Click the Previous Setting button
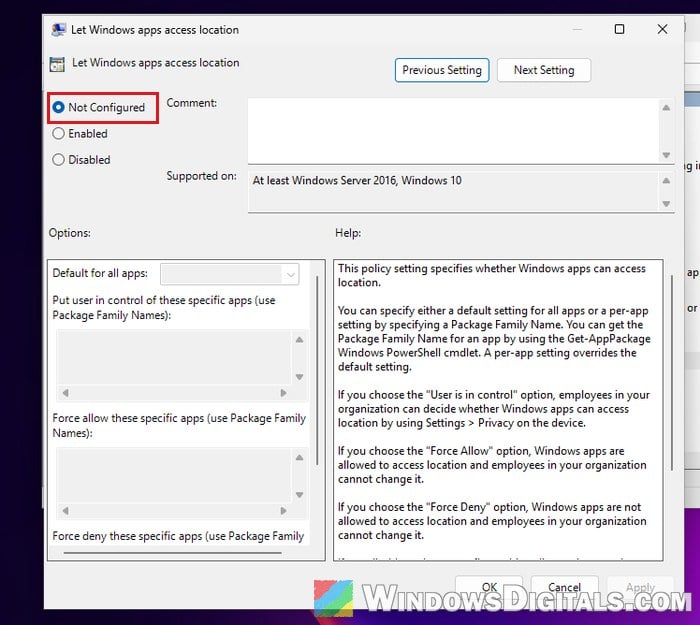The image size is (700, 625). [442, 70]
